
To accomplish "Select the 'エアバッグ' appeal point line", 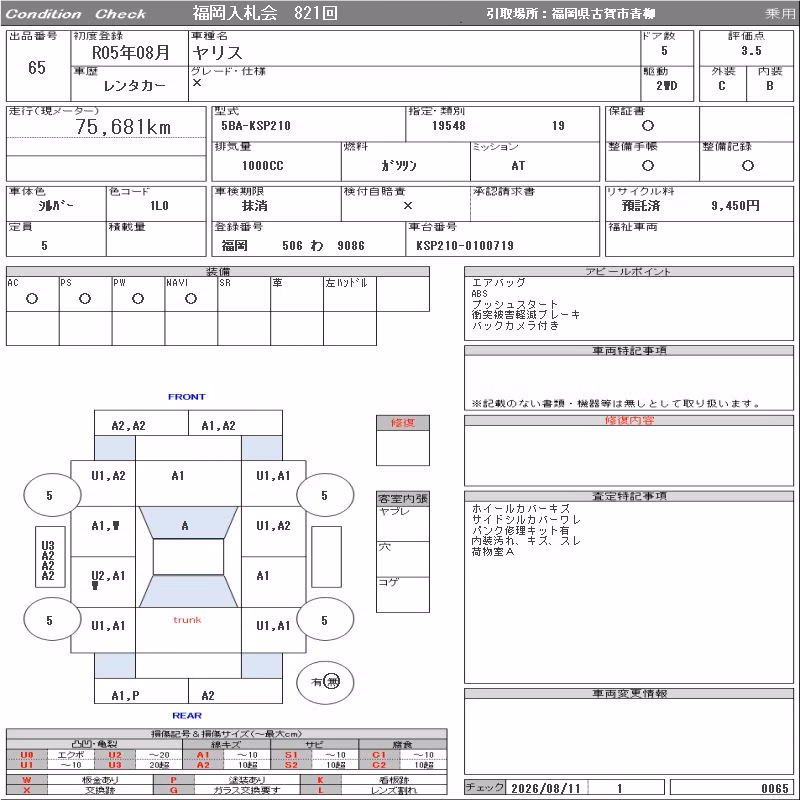I will [x=498, y=282].
